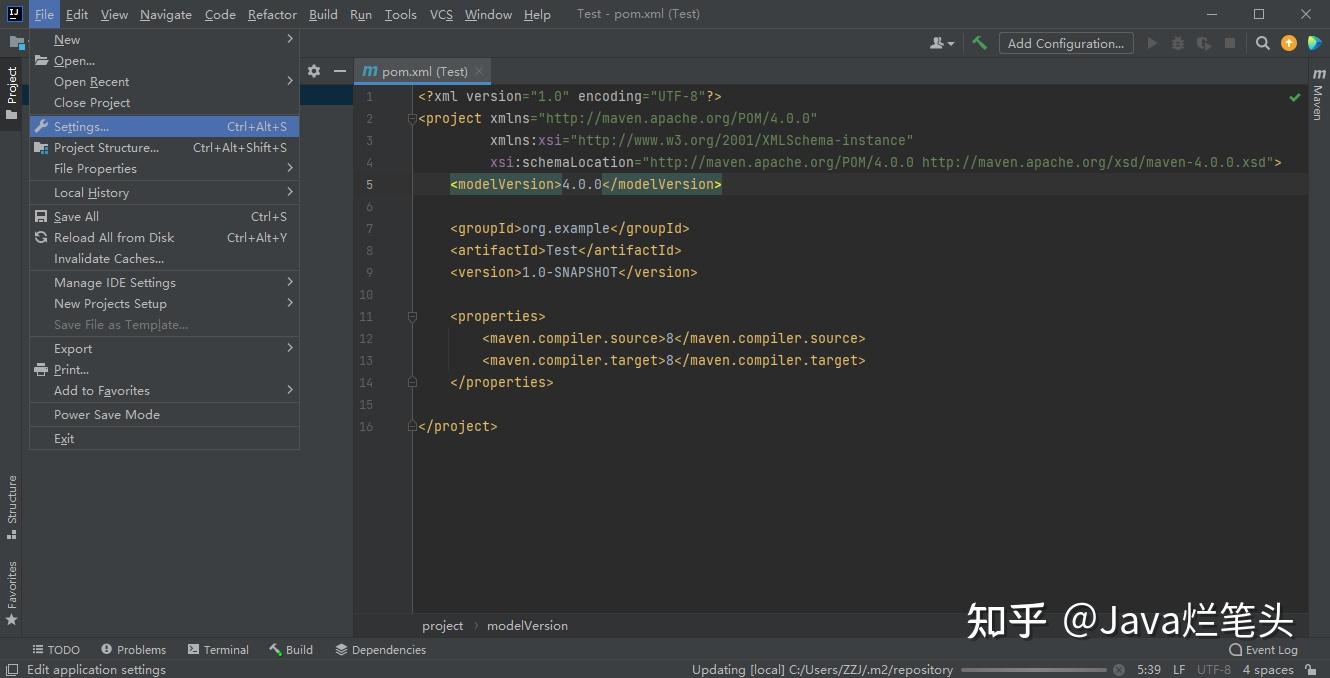Click the green Build Project hammer icon
This screenshot has width=1330, height=678.
pos(980,43)
